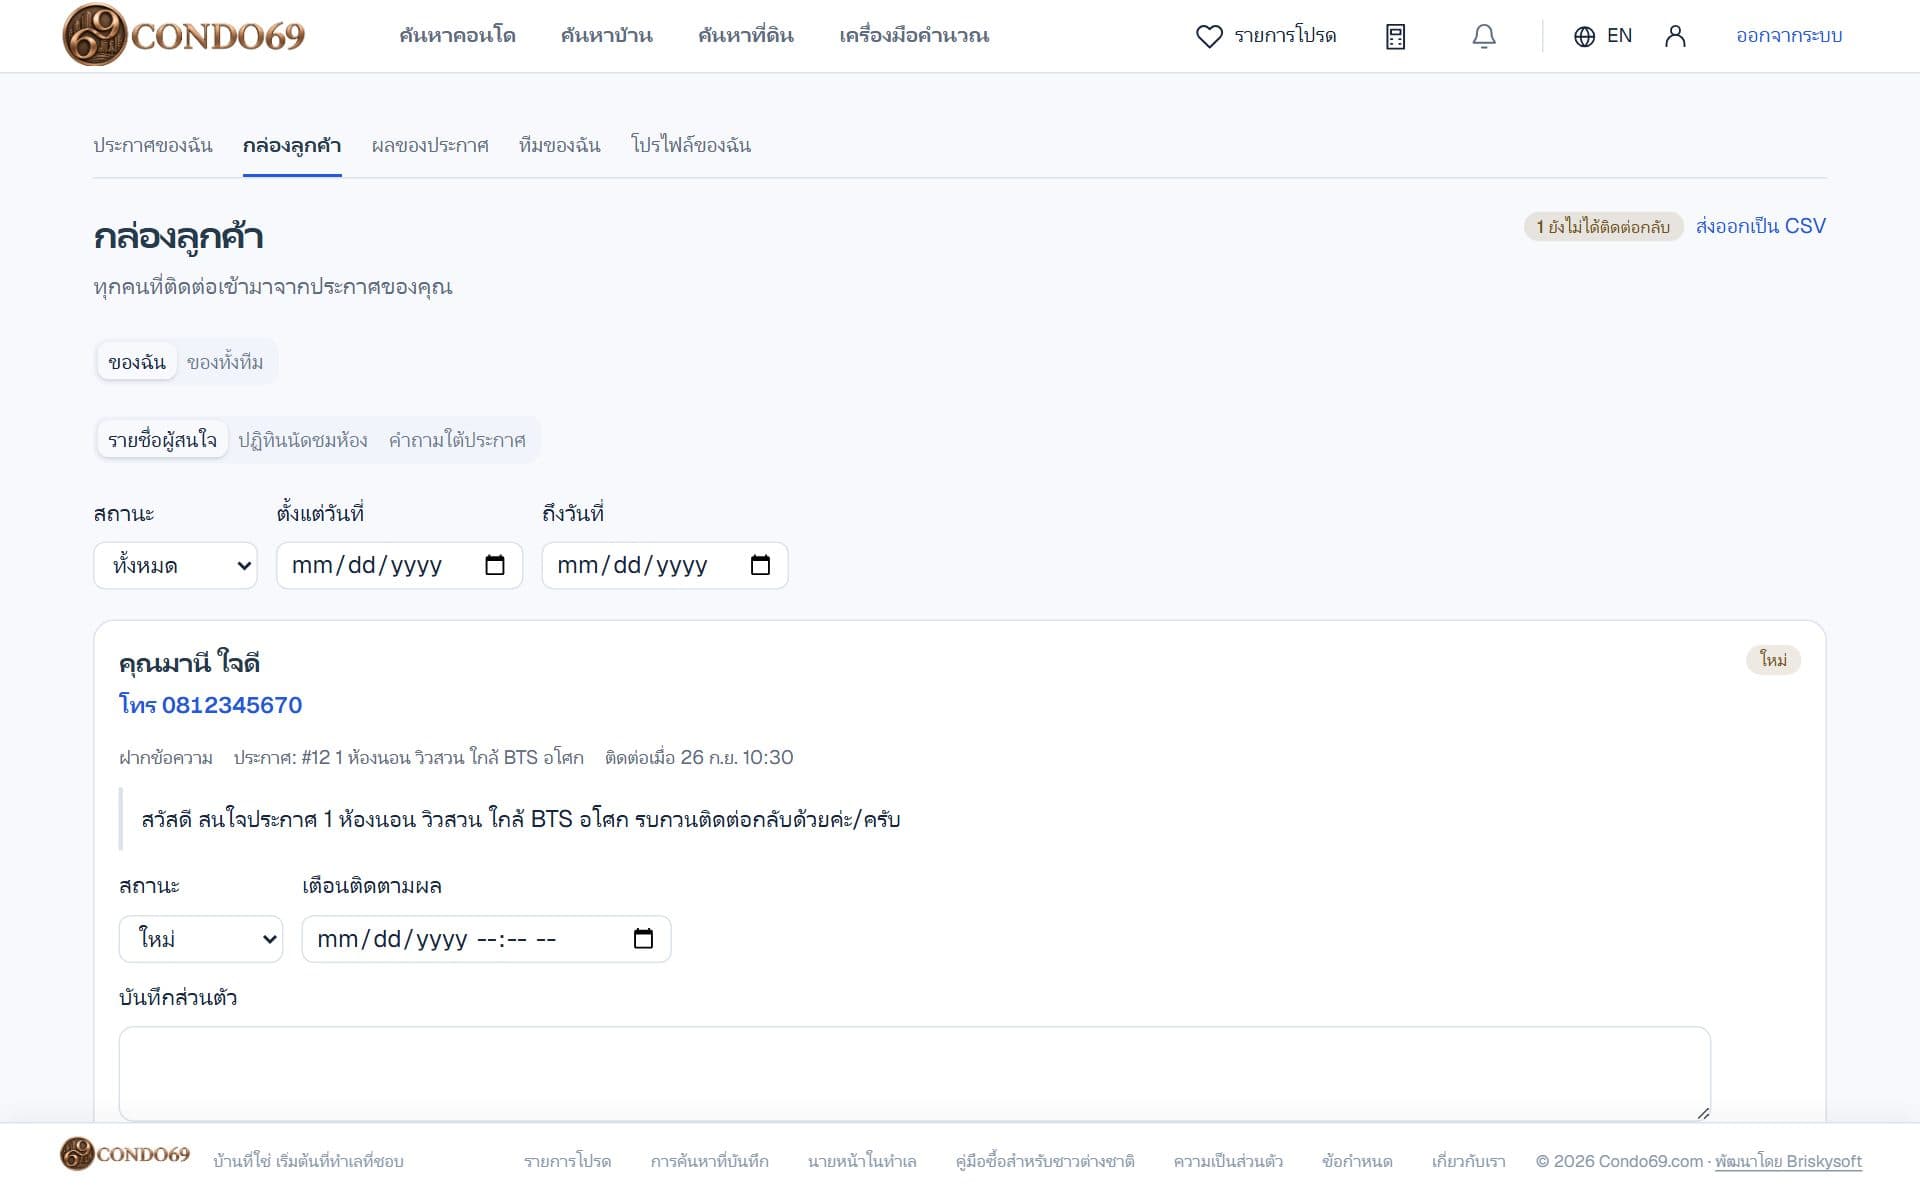Open footer link เกี่ยวกับเรา
This screenshot has height=1200, width=1920.
[1468, 1161]
